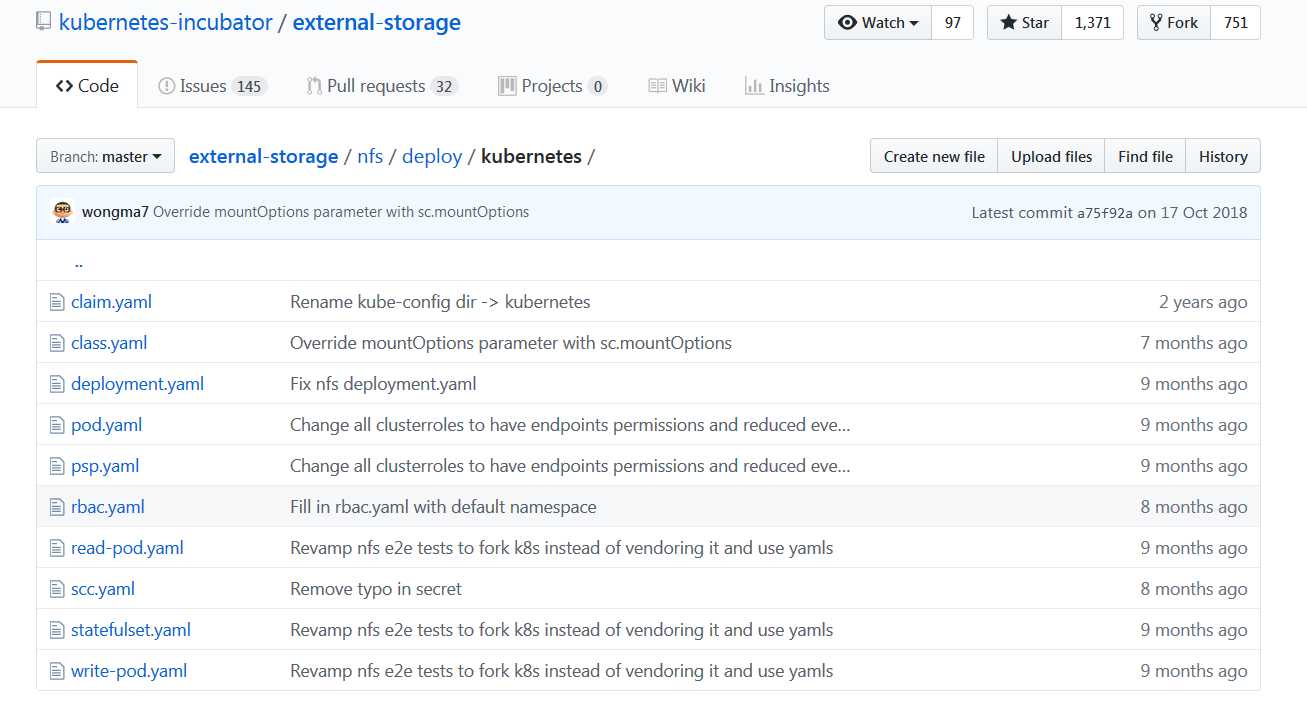Open the 'Fix nfs deployment.yaml' commit message
The image size is (1307, 707).
pos(383,384)
